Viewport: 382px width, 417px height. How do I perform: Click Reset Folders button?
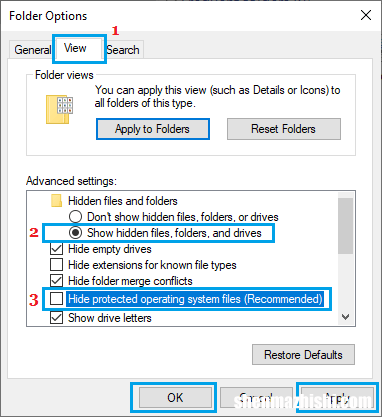pos(284,129)
